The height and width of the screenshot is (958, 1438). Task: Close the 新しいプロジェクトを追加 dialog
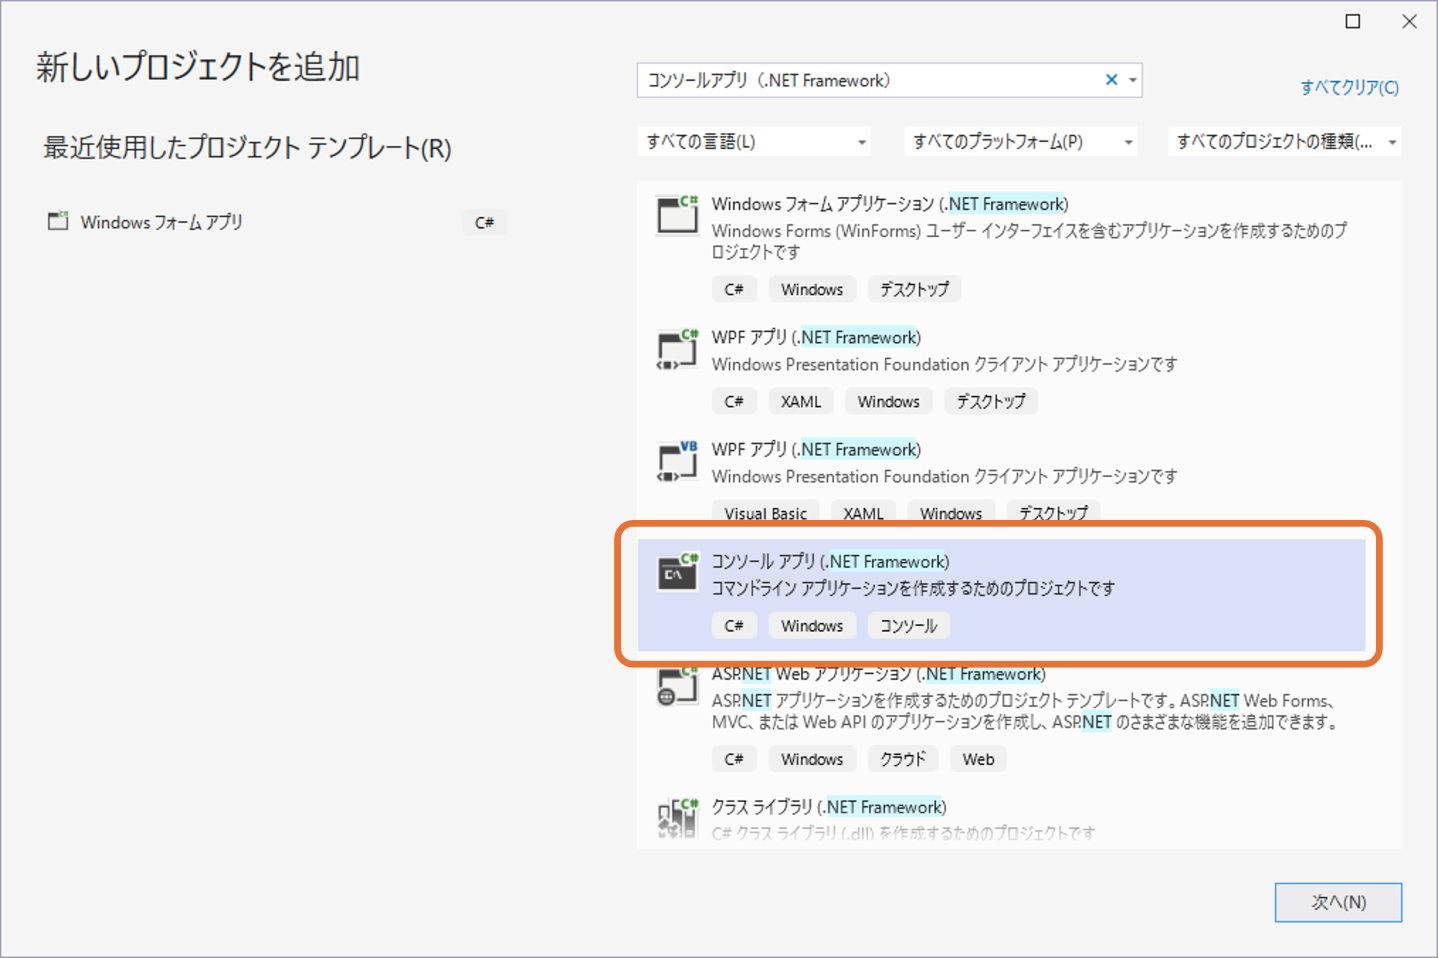pos(1410,21)
